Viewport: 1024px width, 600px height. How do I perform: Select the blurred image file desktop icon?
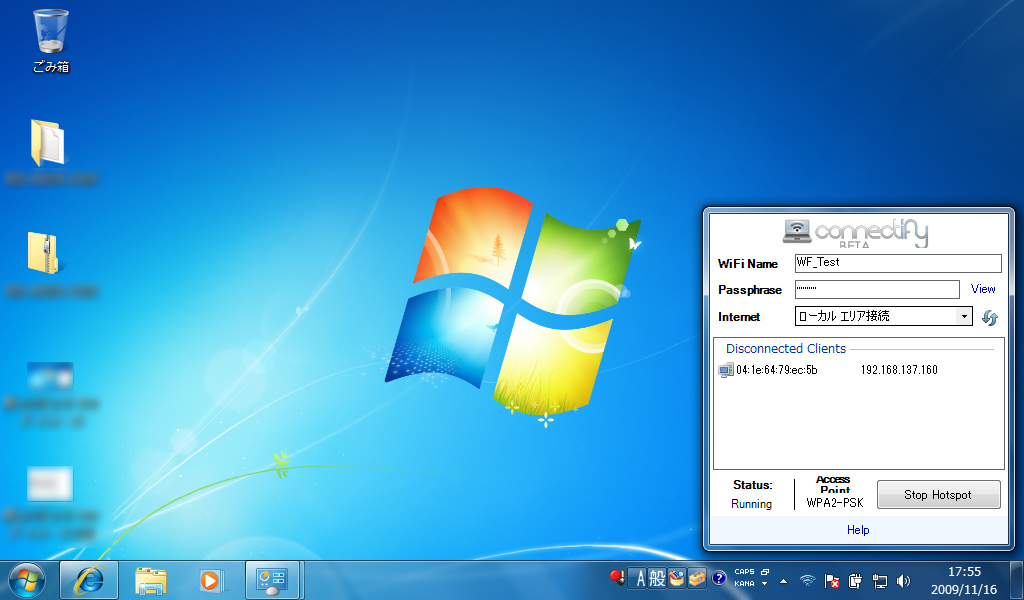pos(50,377)
